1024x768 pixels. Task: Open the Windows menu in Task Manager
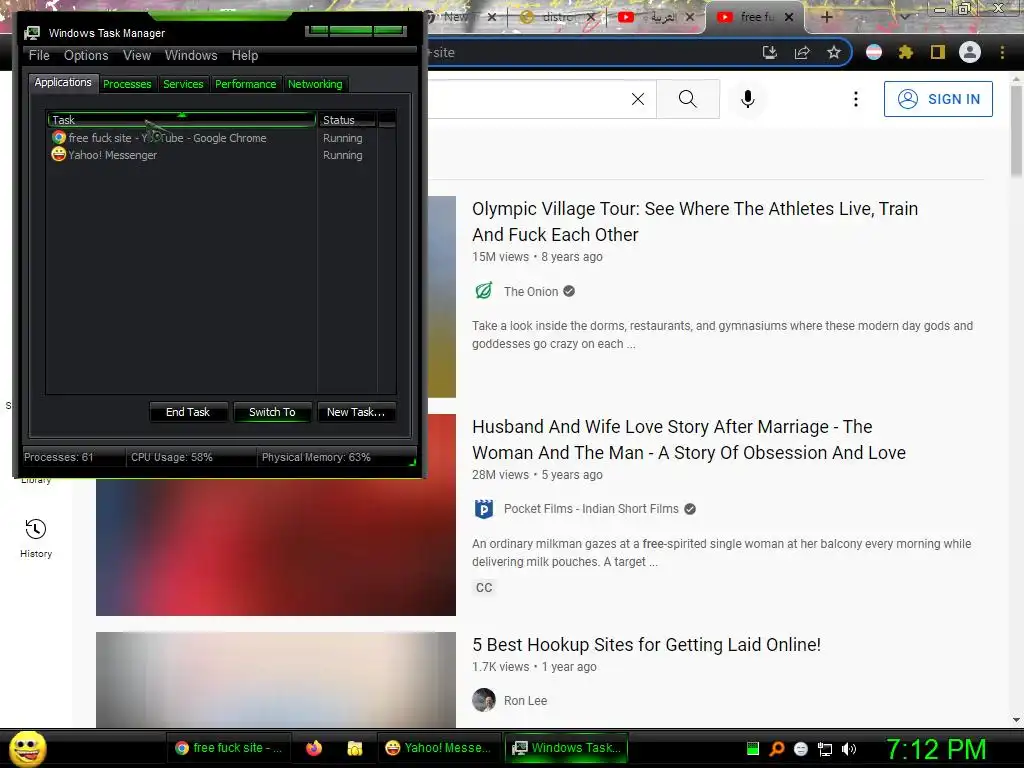coord(191,56)
